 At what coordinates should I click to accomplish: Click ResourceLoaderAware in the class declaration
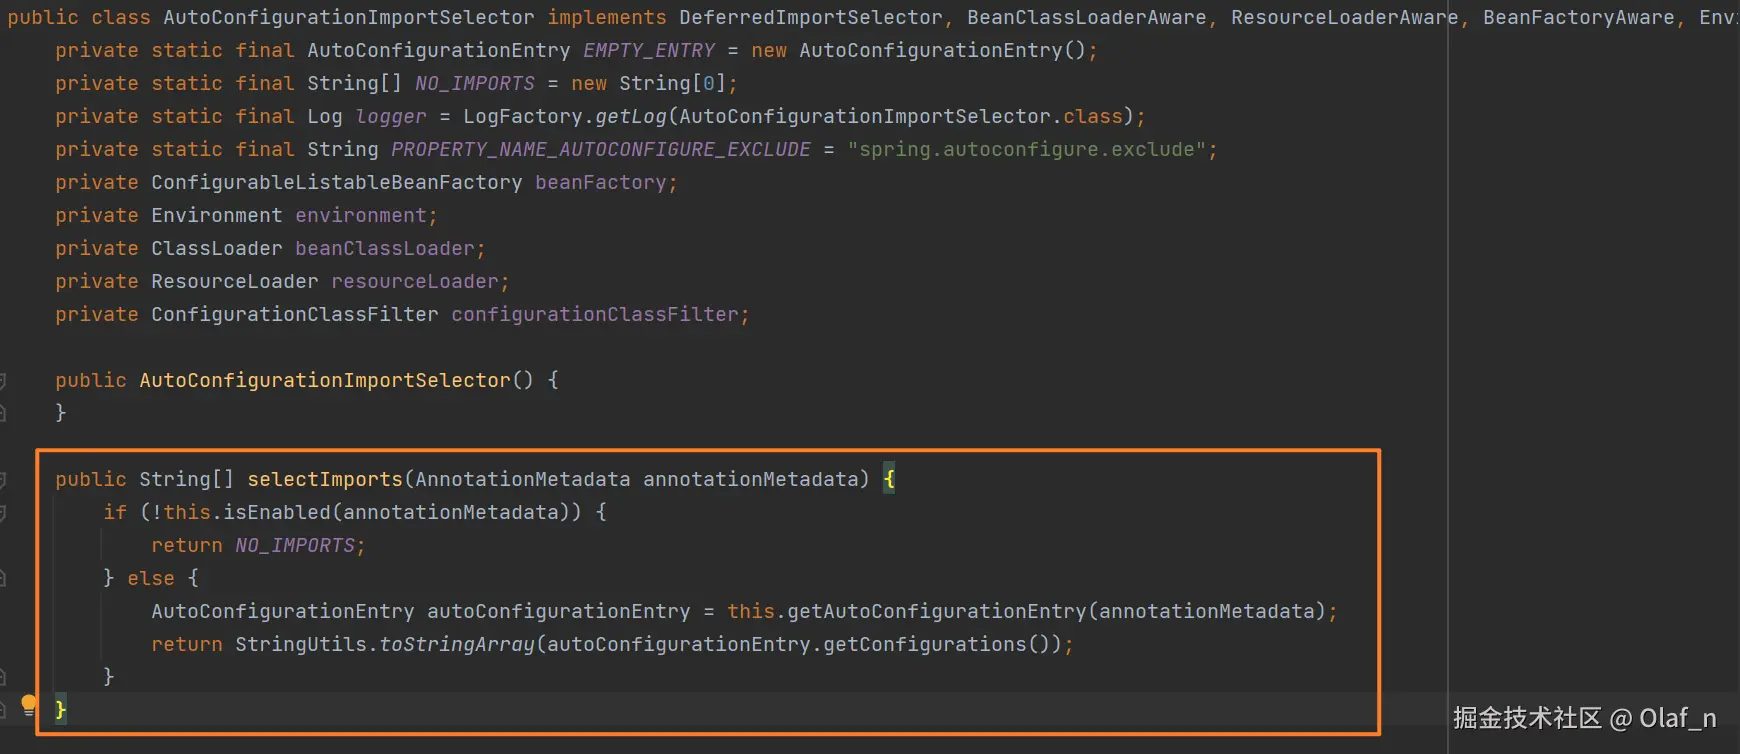[1345, 17]
